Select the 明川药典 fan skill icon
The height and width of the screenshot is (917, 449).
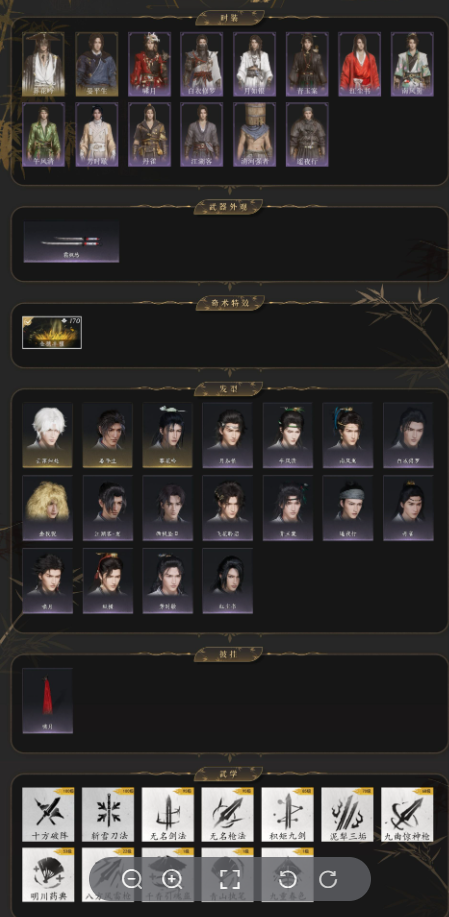(x=49, y=874)
